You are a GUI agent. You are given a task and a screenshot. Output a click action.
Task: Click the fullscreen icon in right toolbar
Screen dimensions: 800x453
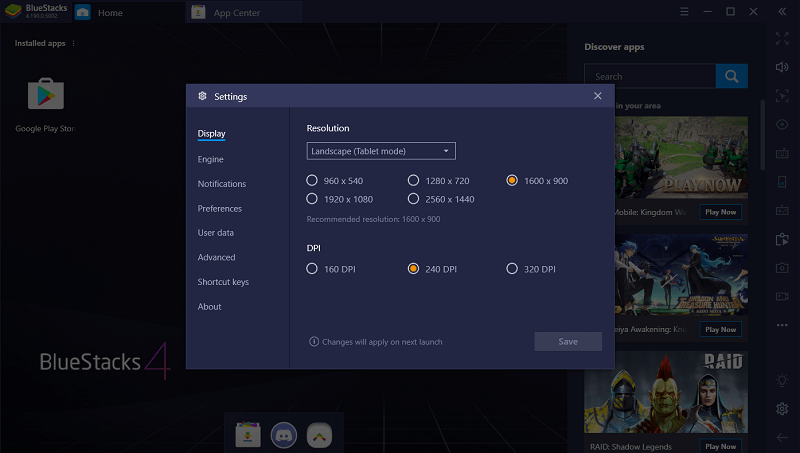tap(782, 38)
